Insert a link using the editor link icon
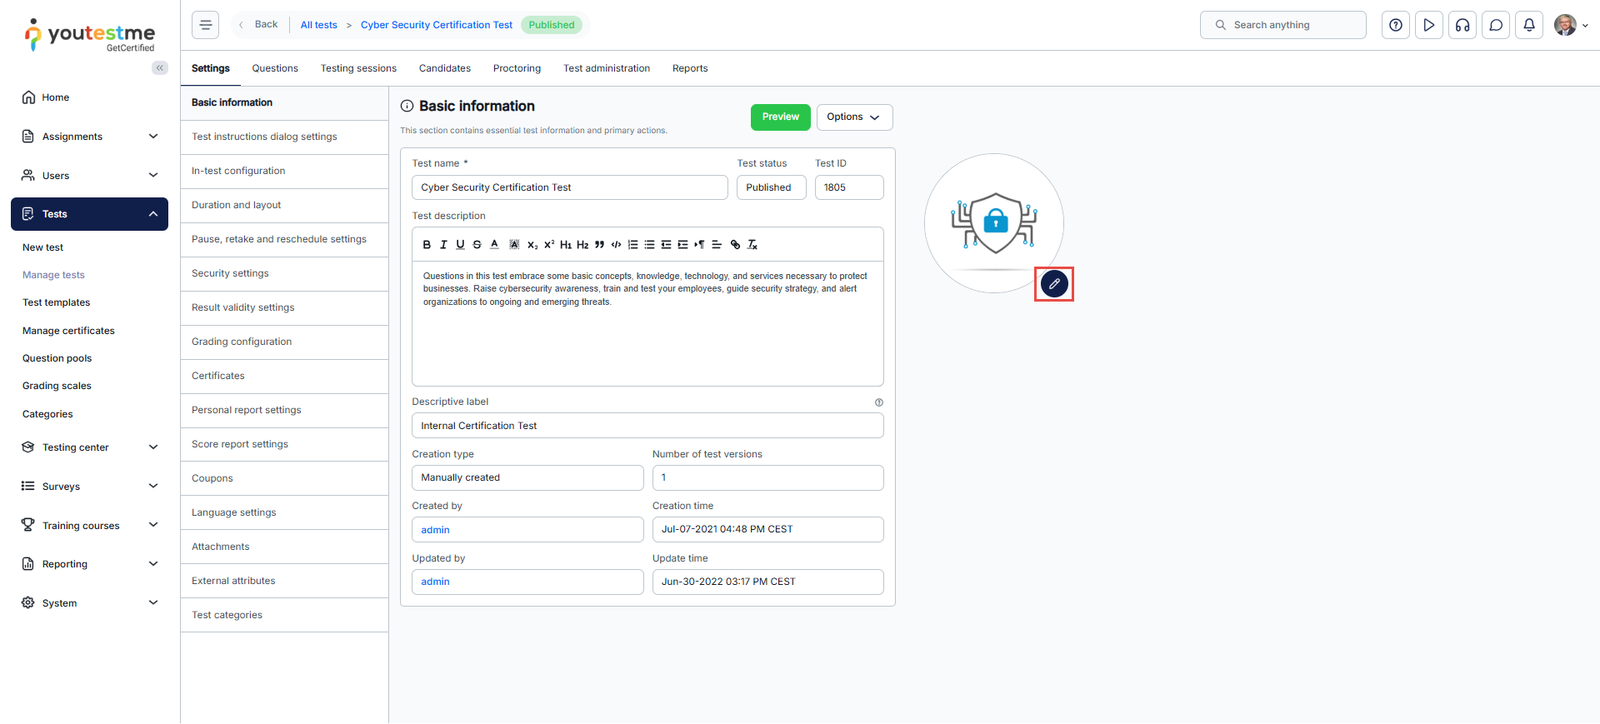This screenshot has height=724, width=1600. 735,244
